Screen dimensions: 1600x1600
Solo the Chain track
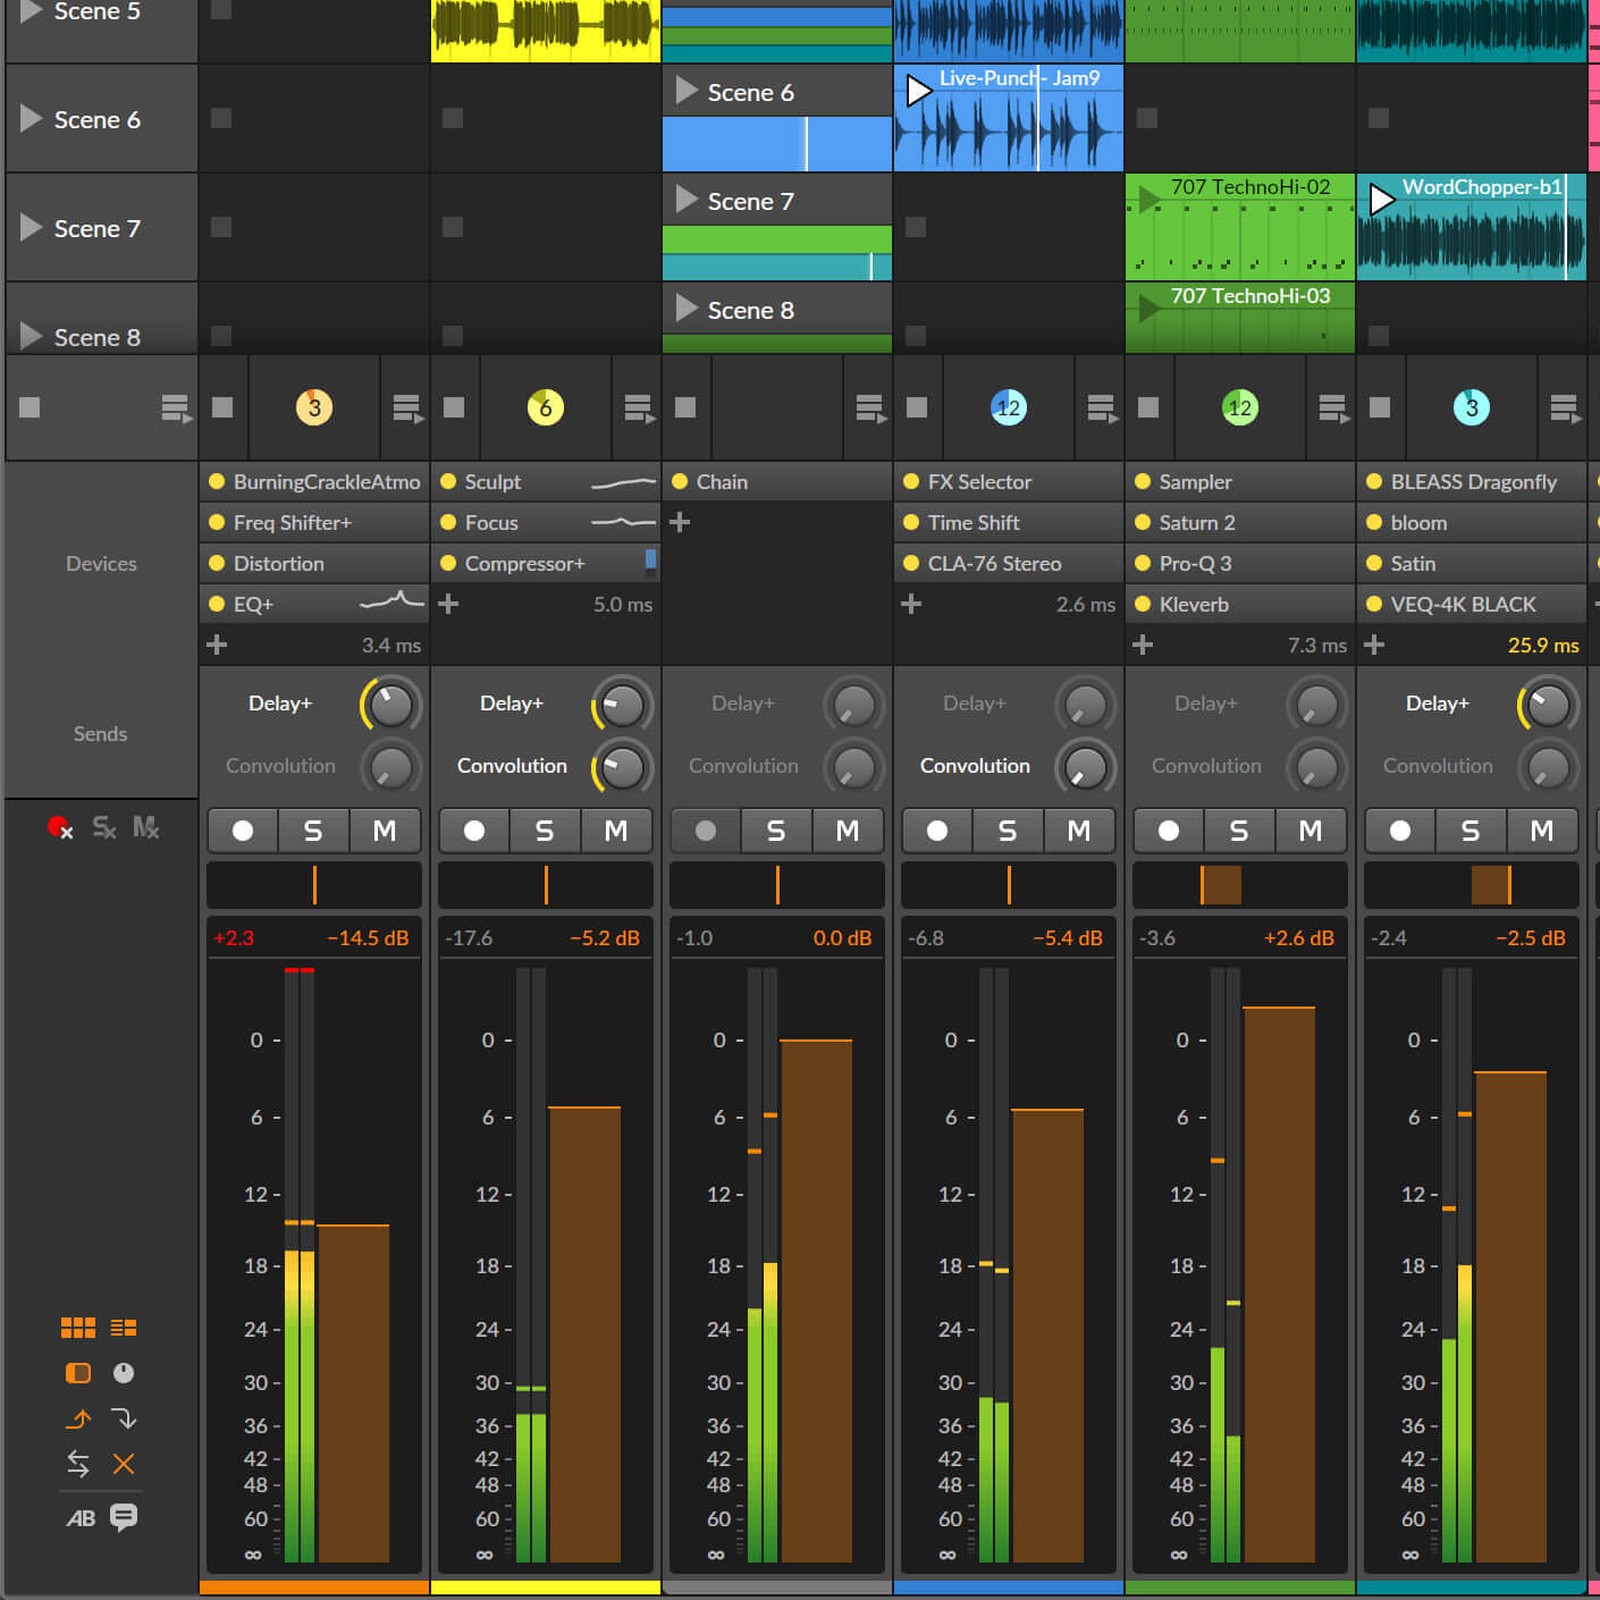pyautogui.click(x=776, y=831)
